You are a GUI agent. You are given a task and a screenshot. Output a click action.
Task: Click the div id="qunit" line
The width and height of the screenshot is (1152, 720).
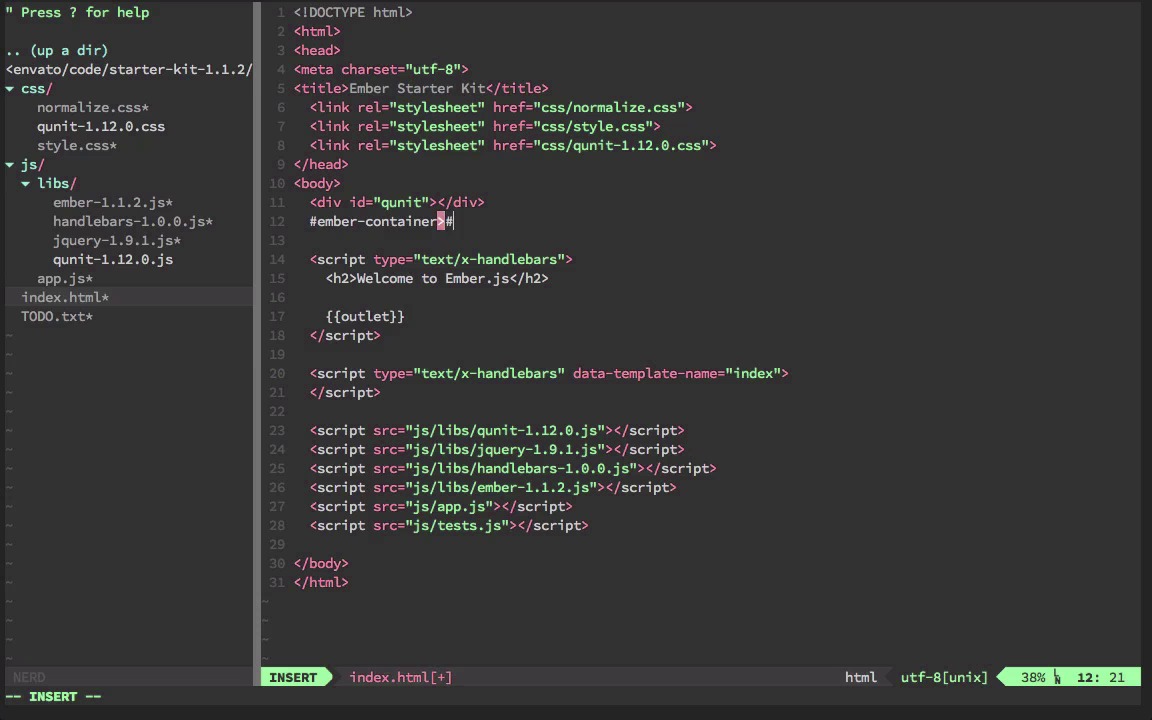click(397, 203)
